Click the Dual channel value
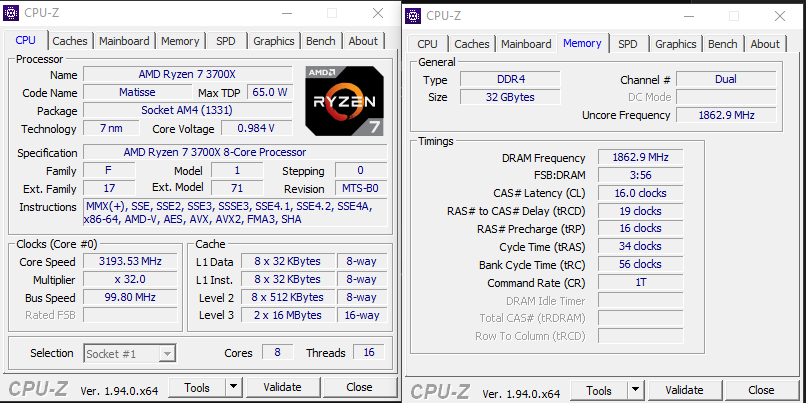Viewport: 806px width, 403px height. click(x=726, y=79)
